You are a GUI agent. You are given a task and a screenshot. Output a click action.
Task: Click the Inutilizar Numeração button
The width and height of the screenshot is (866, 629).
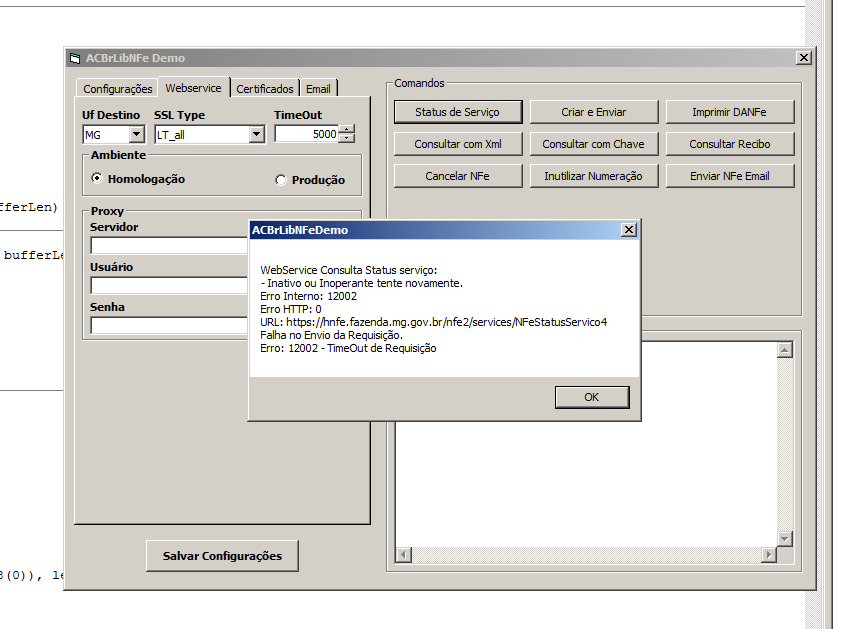pyautogui.click(x=594, y=176)
